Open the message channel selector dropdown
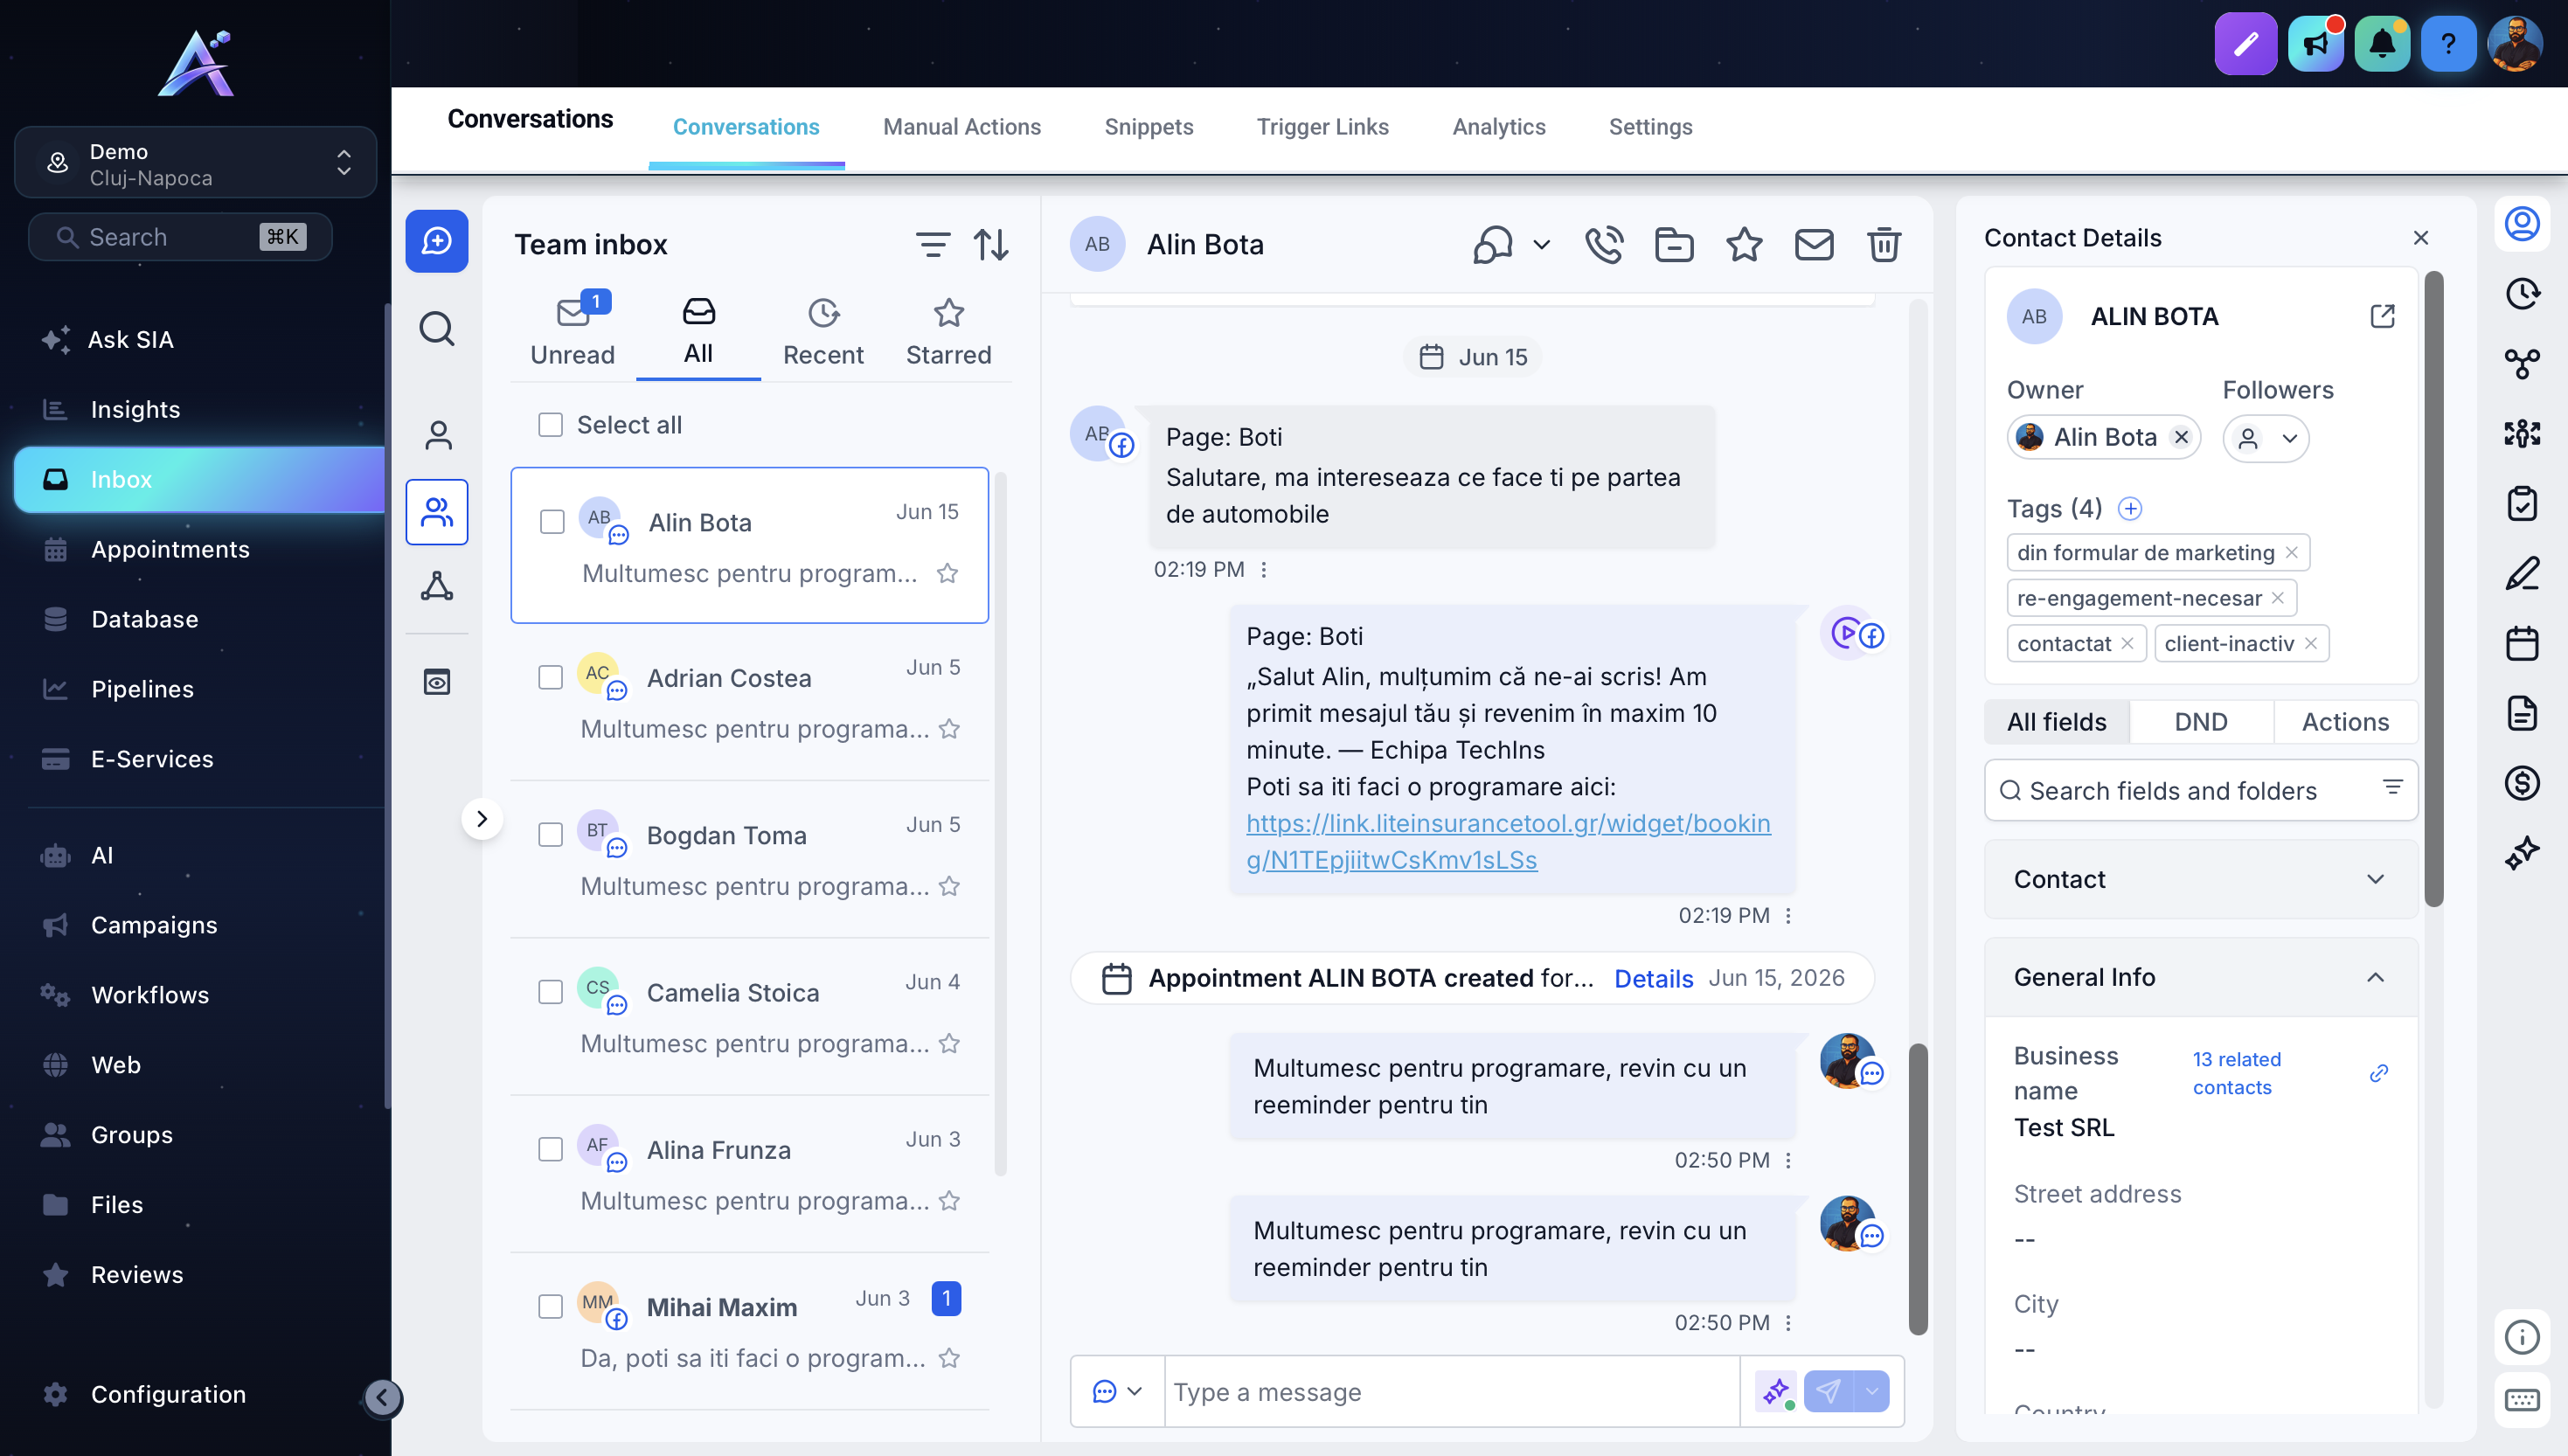 [1117, 1391]
